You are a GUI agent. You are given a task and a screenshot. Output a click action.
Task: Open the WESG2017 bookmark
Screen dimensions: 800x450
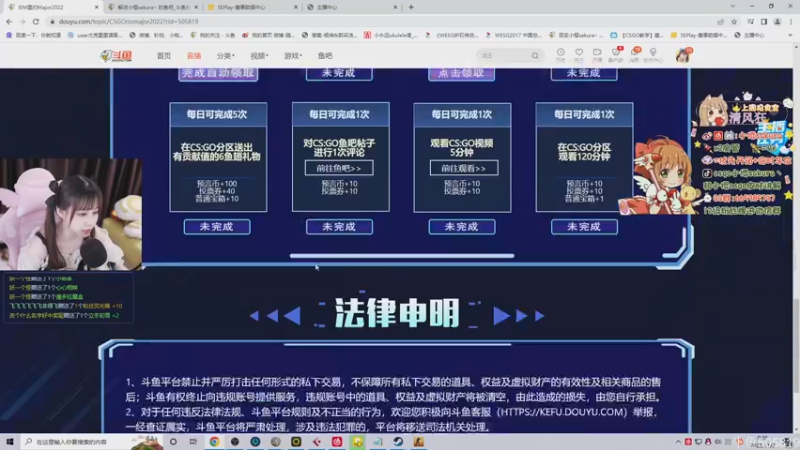click(514, 35)
